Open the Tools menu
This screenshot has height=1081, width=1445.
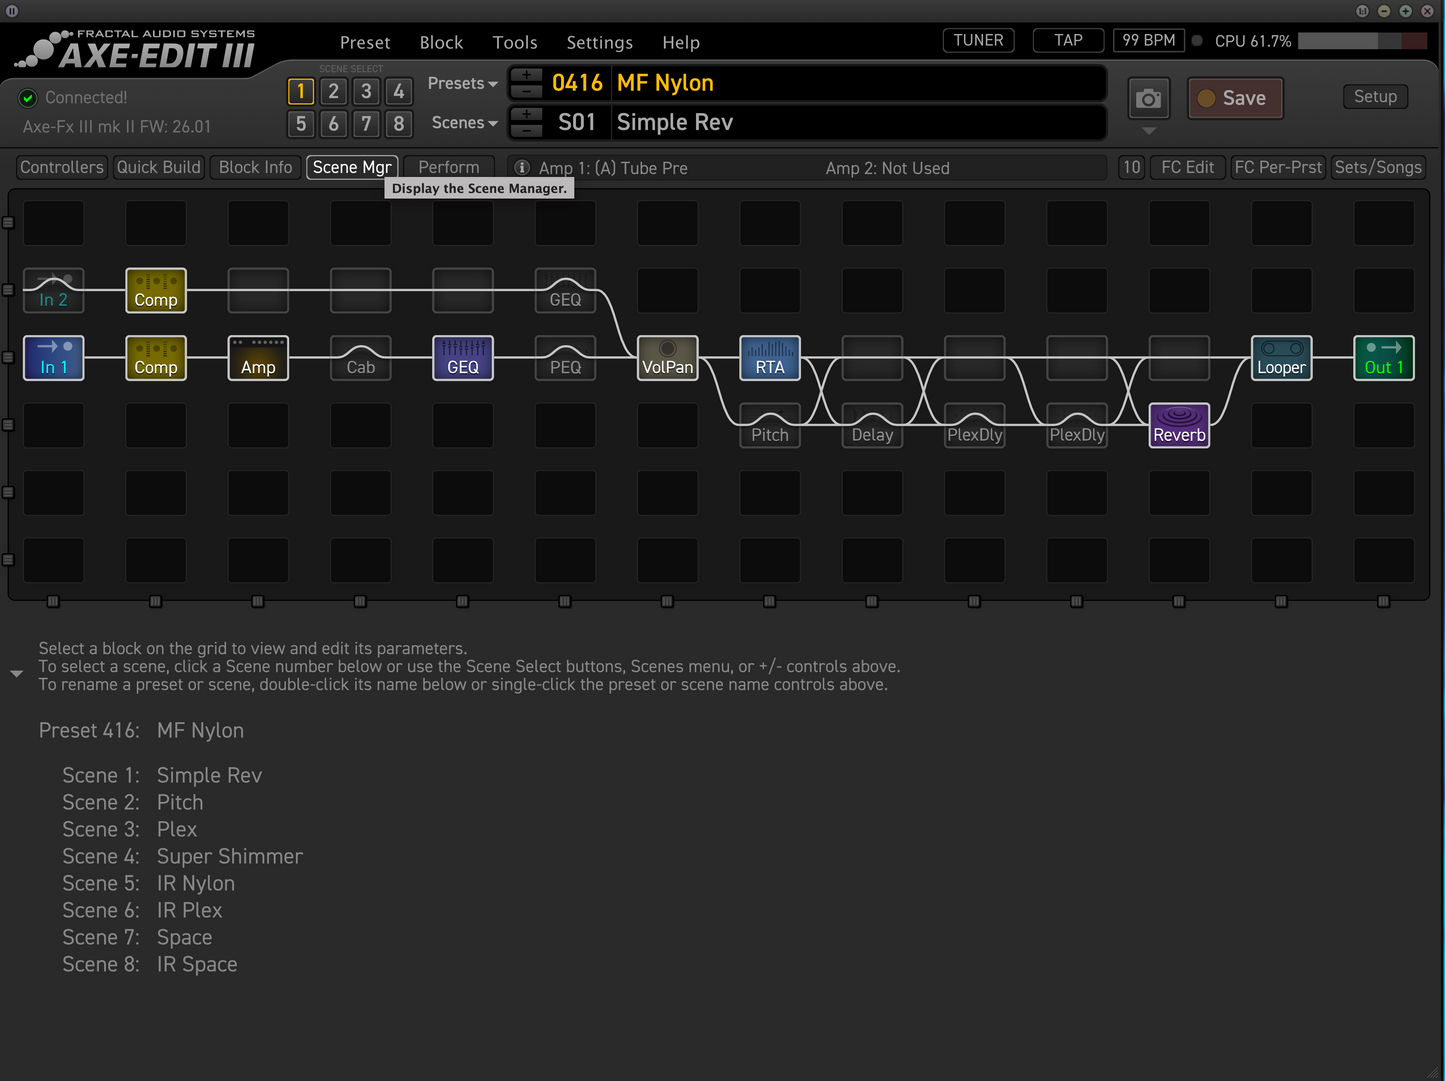point(515,42)
